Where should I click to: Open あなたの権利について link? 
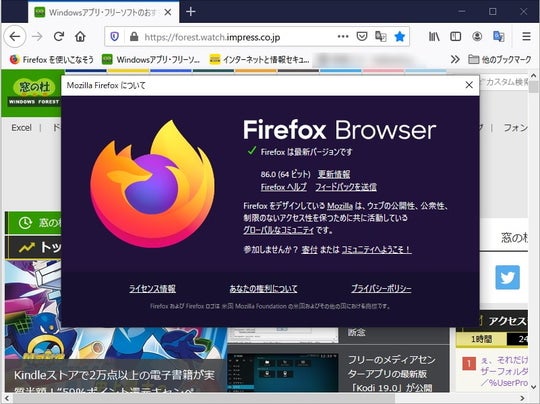263,289
